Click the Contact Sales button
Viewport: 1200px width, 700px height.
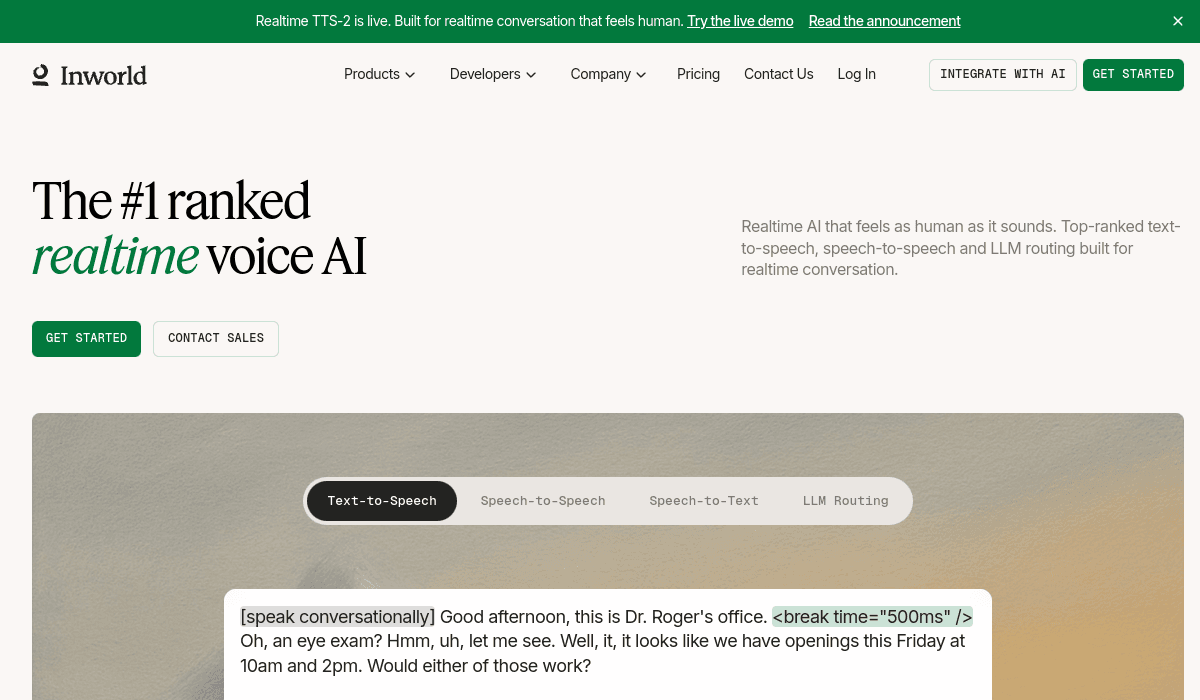[x=216, y=339]
